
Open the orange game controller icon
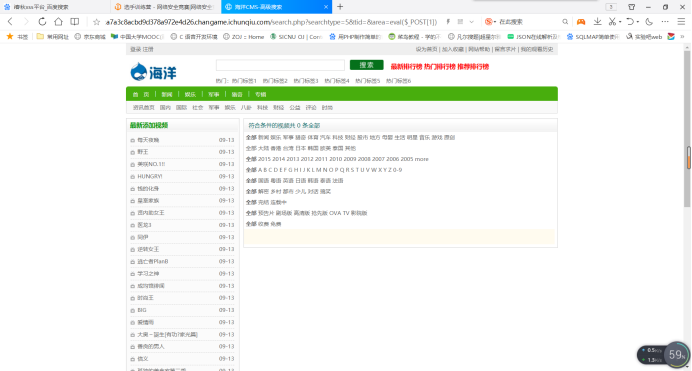[x=581, y=22]
